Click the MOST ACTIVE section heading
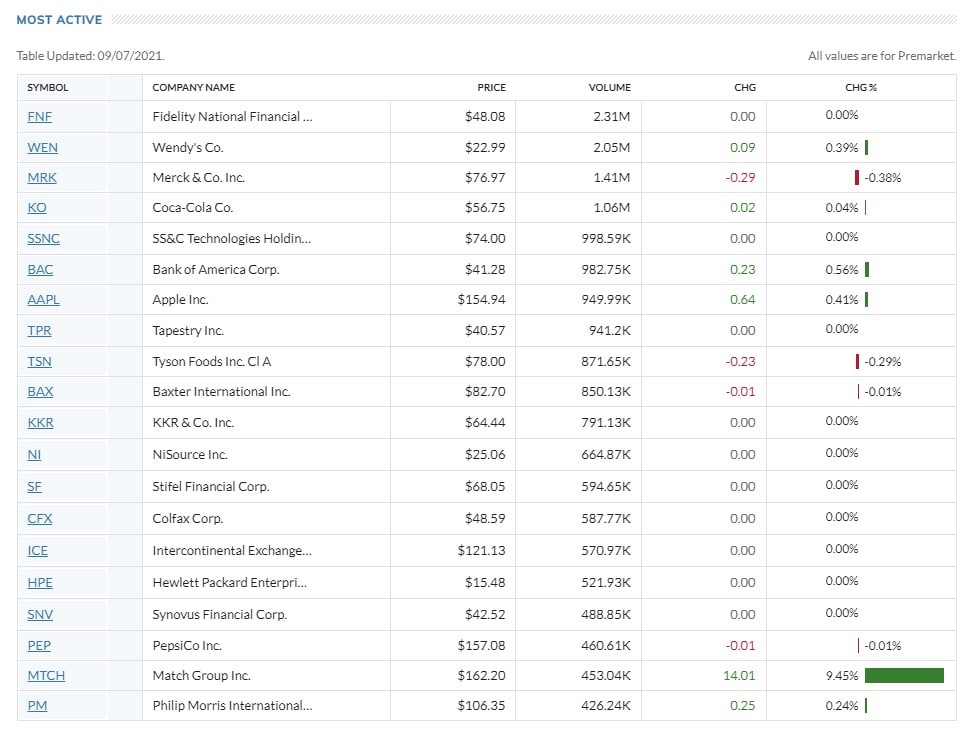Screen dimensions: 972x733 [59, 20]
